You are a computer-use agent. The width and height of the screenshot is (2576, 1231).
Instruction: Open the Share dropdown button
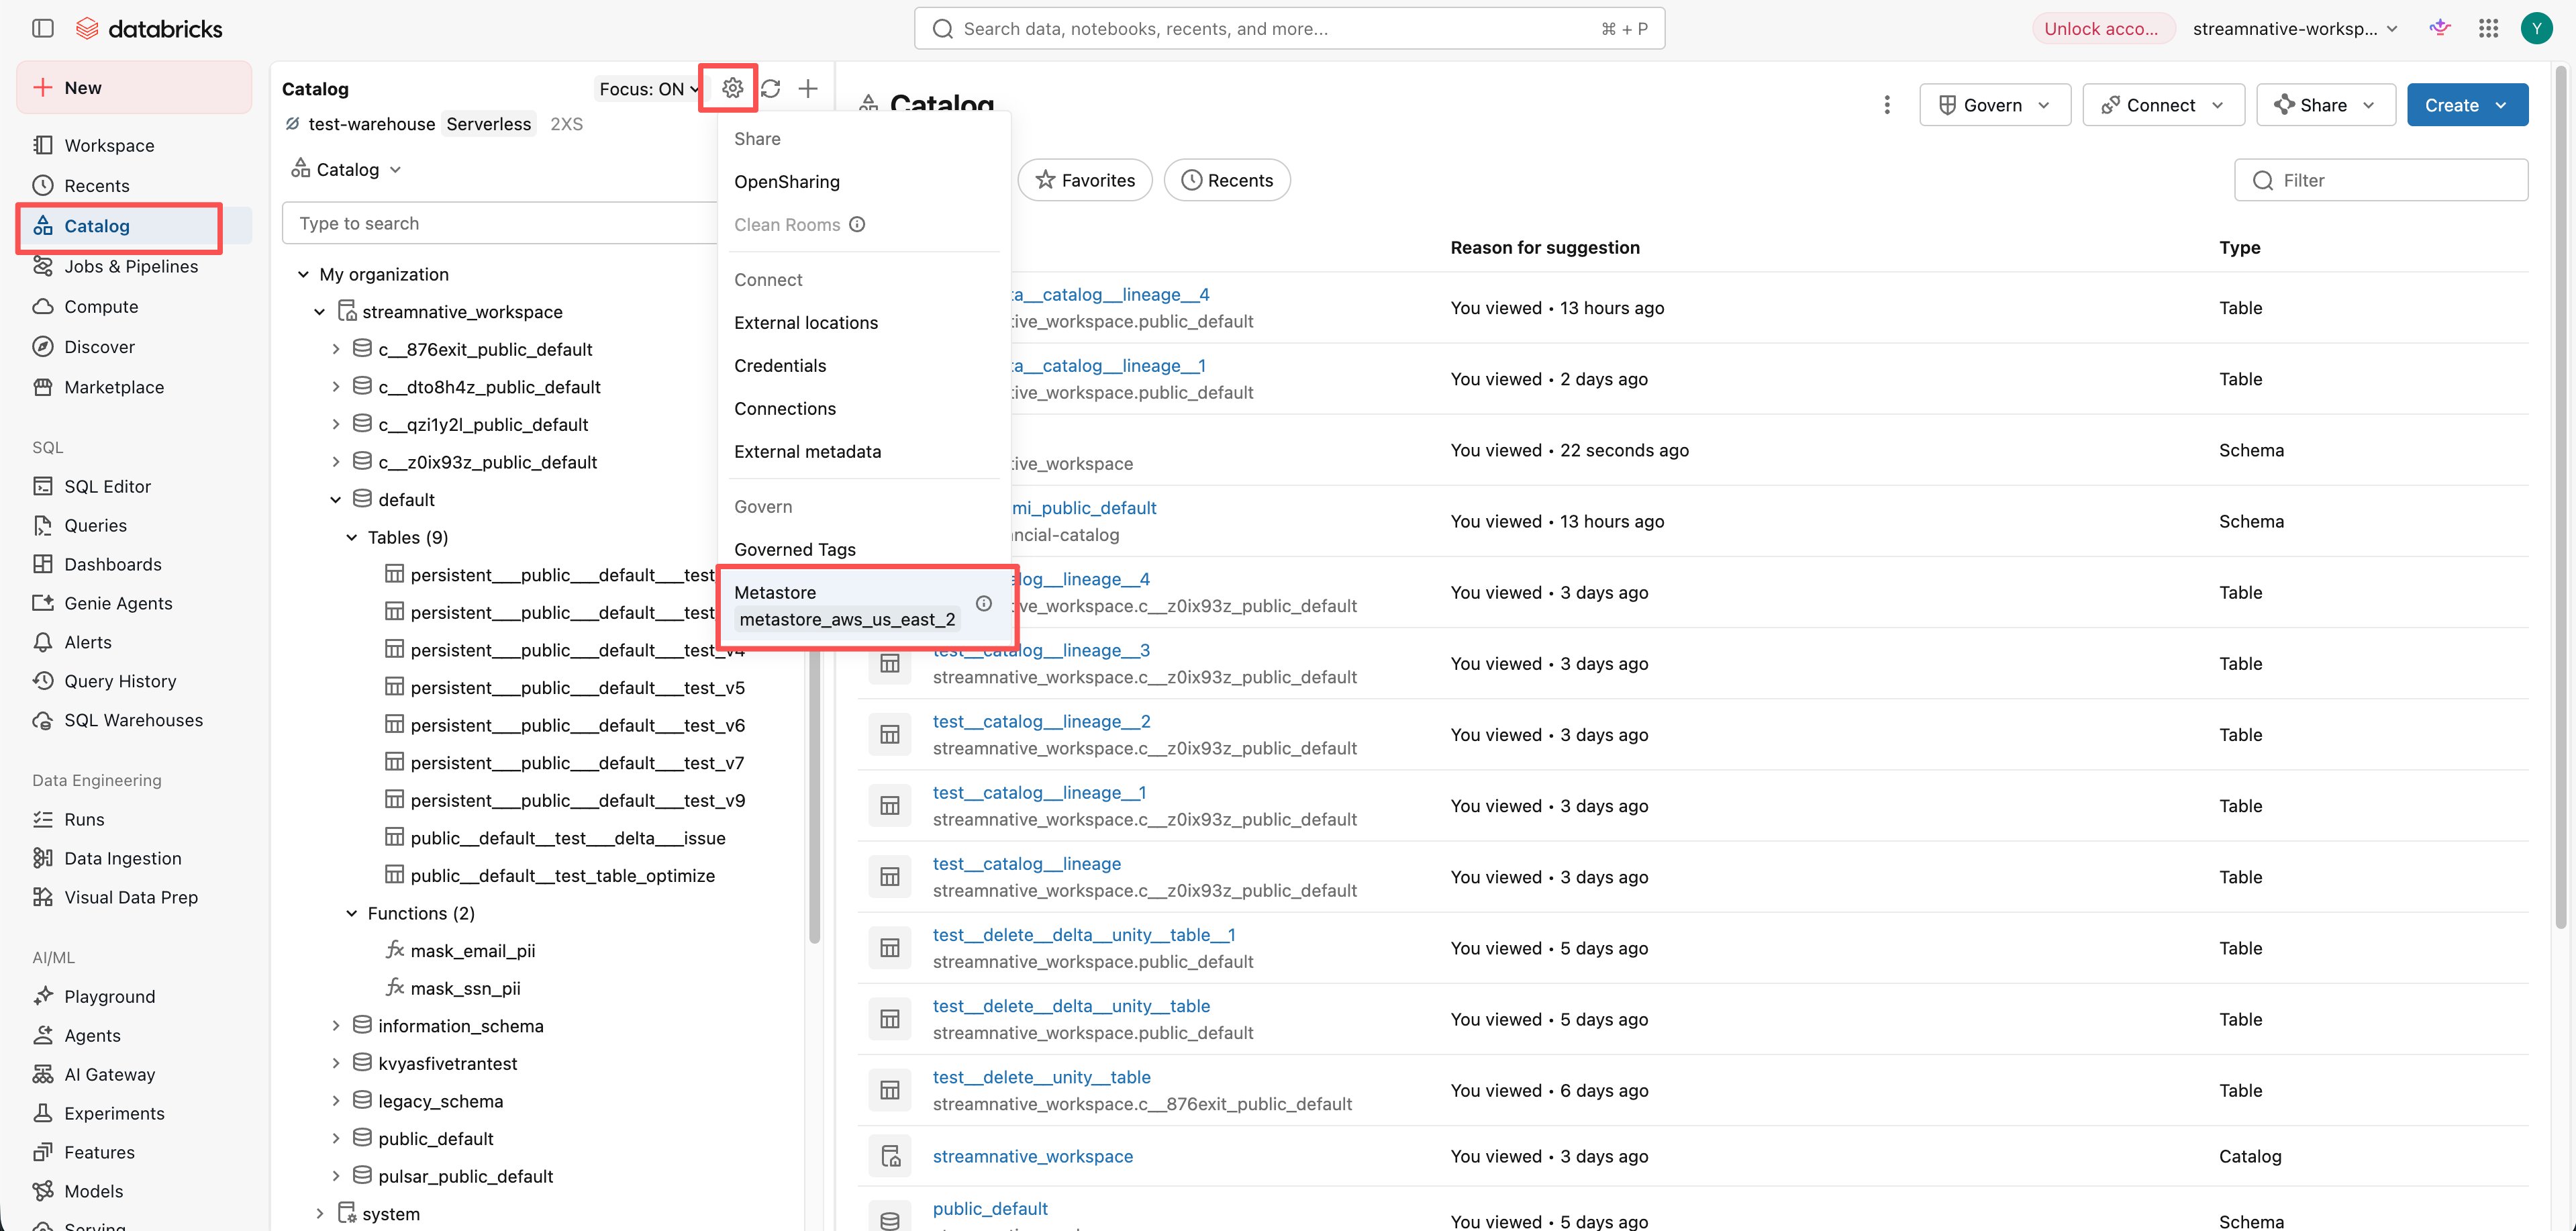[x=2325, y=105]
